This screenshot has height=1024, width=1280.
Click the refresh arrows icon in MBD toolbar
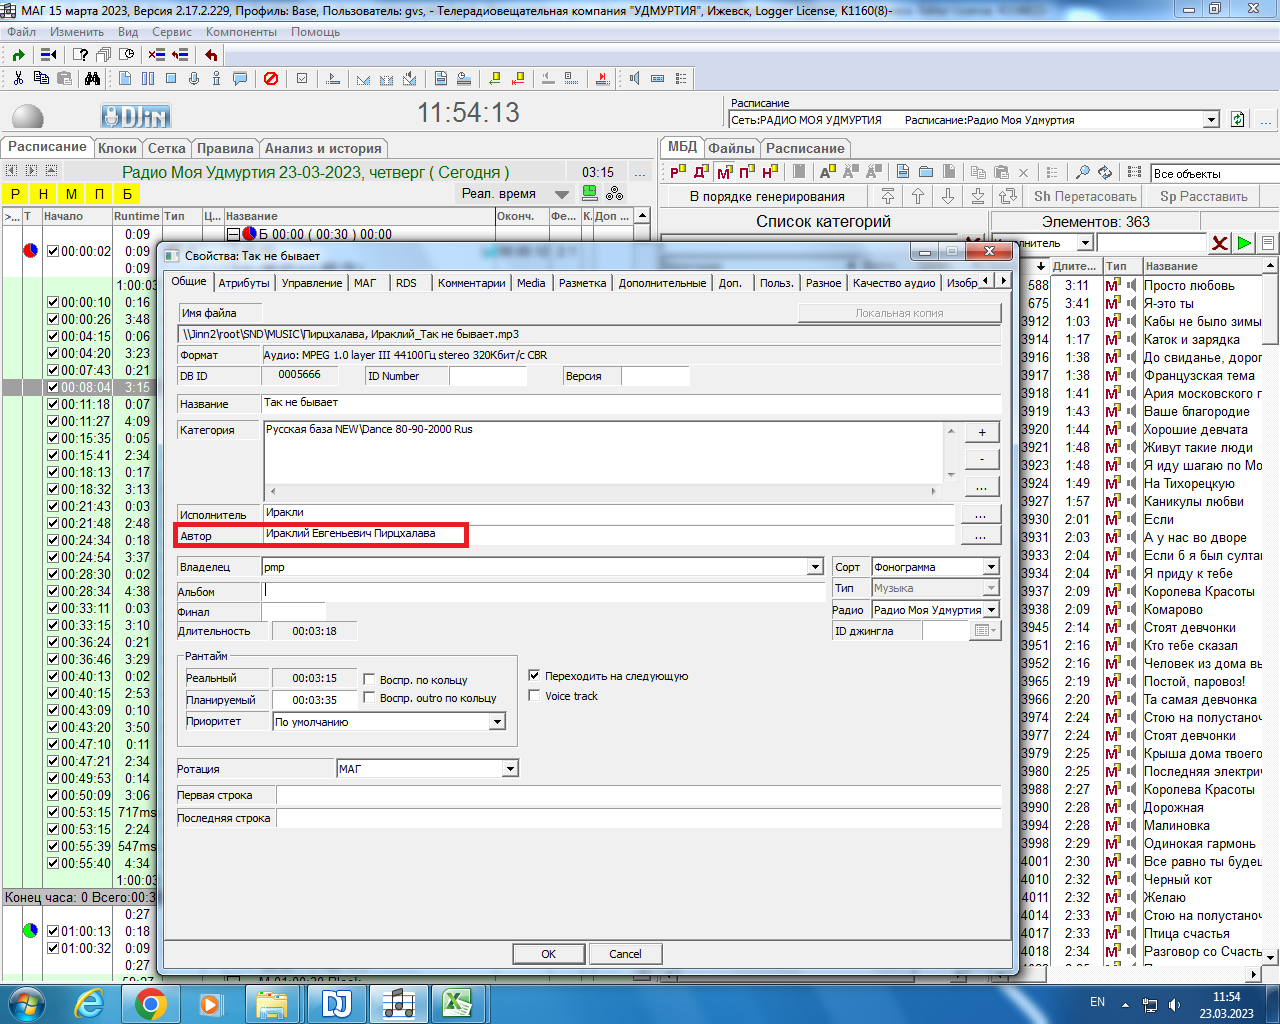1105,172
